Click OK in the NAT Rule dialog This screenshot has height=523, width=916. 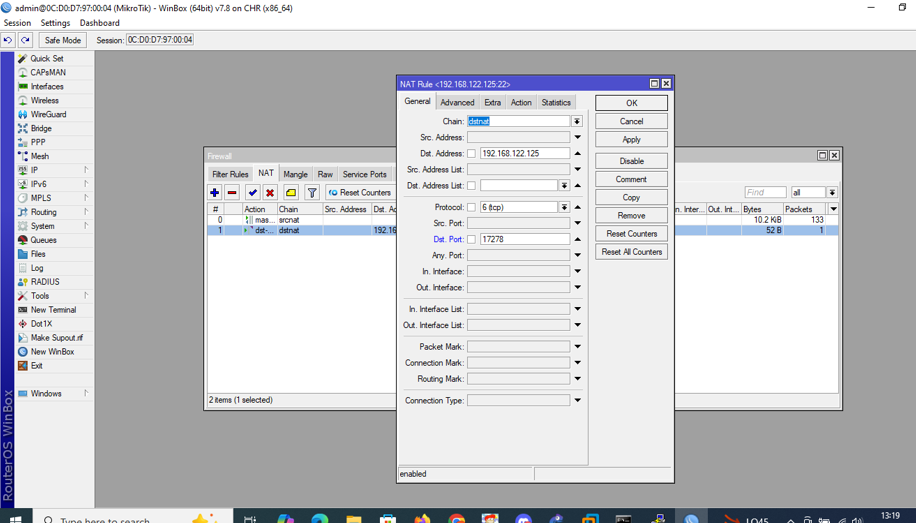coord(632,103)
